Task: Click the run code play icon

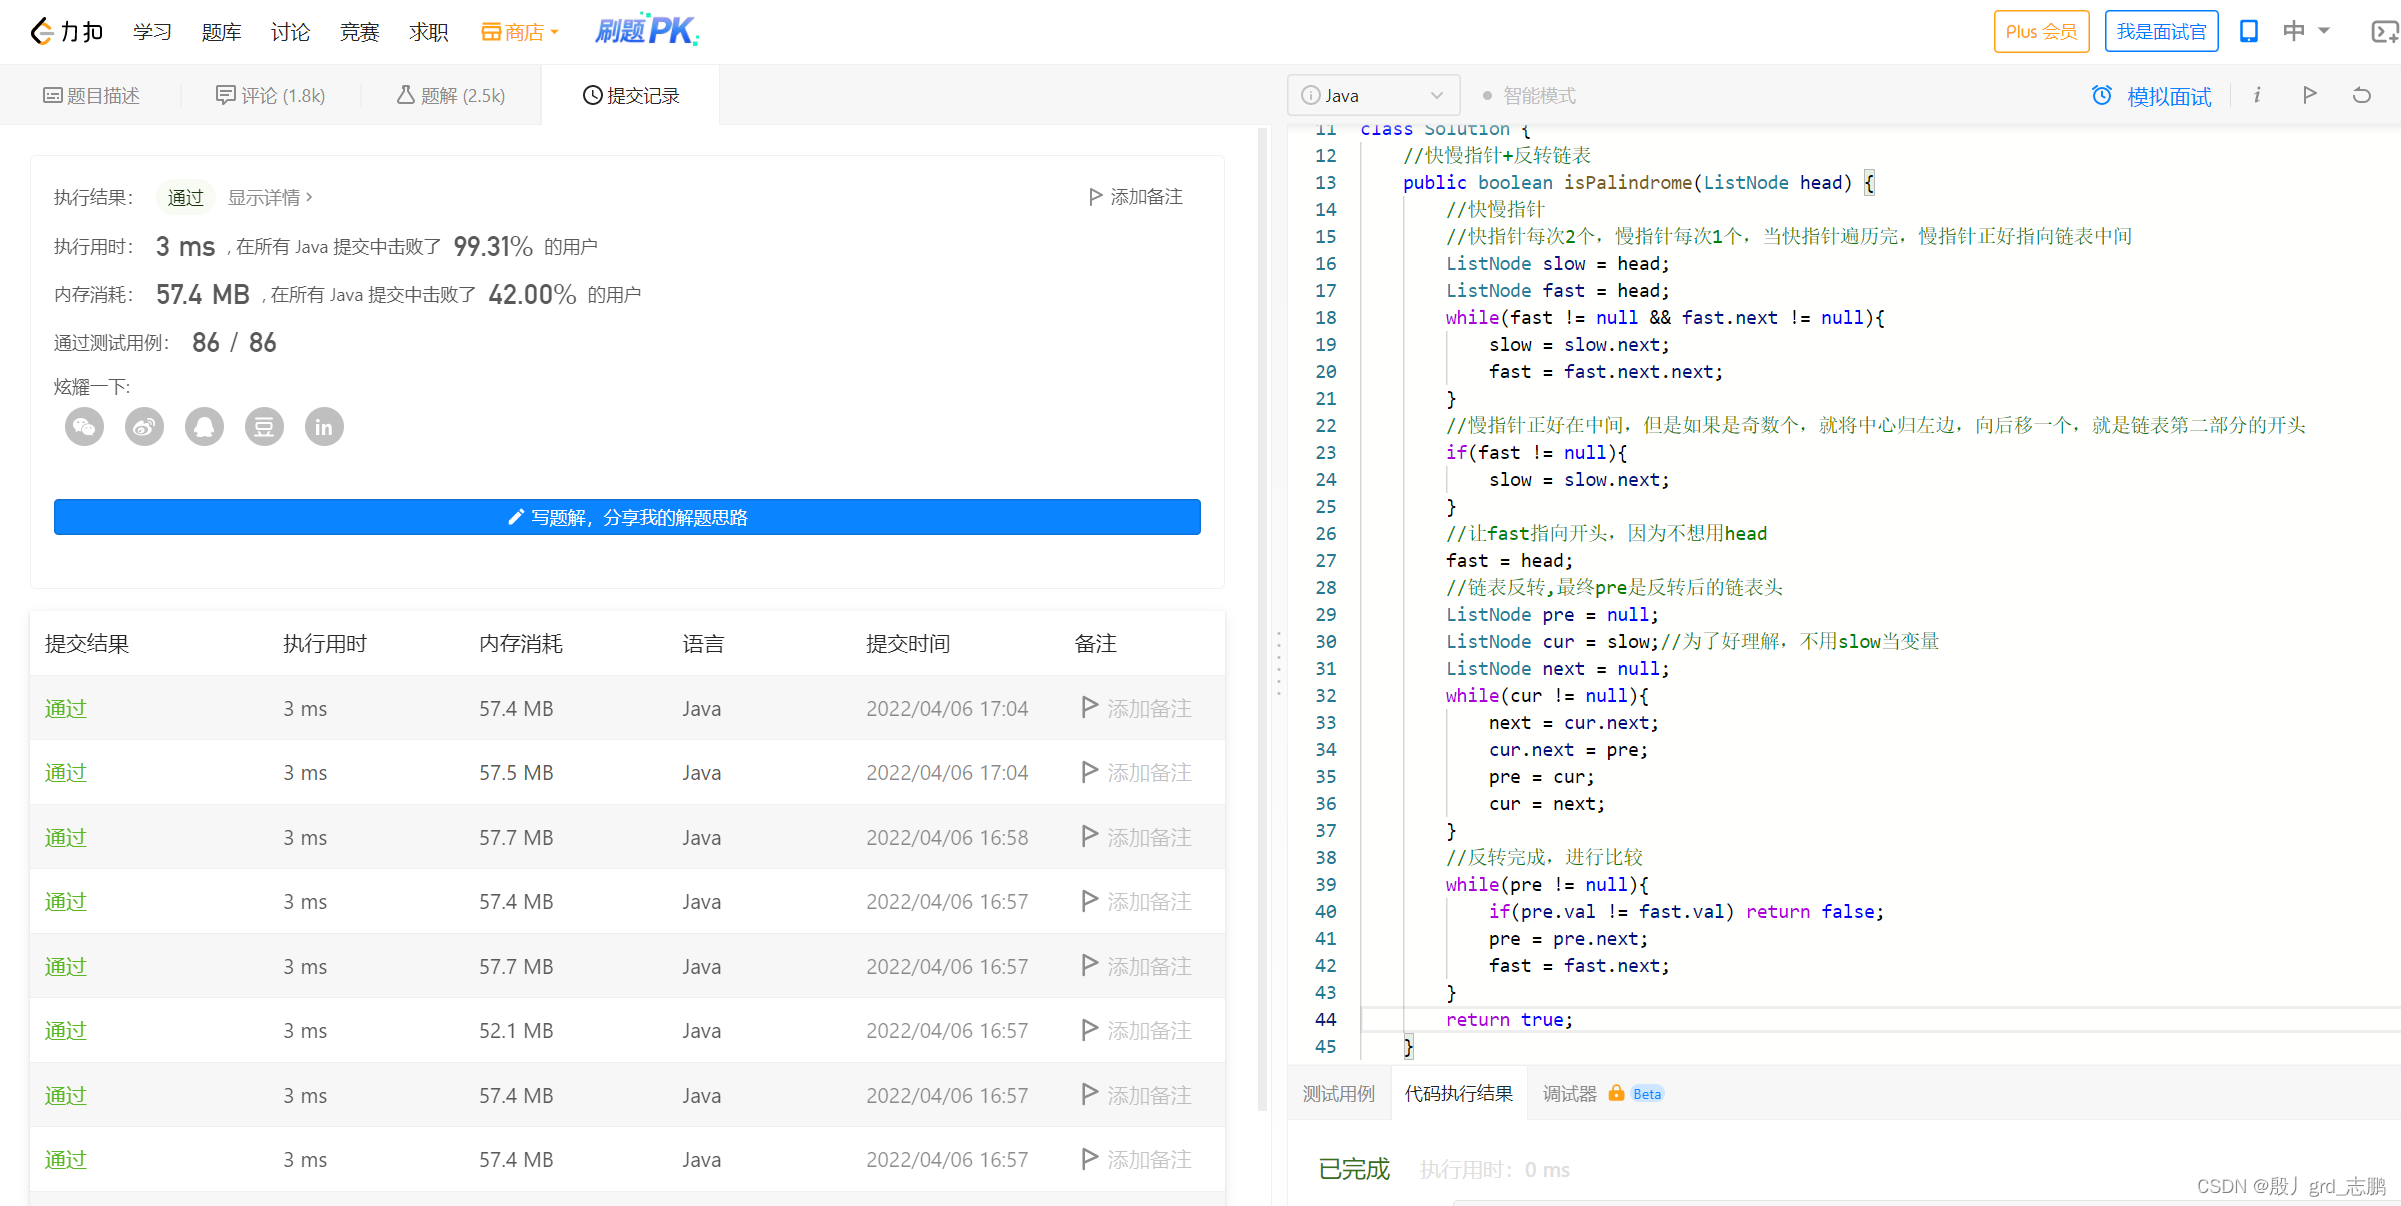Action: (2309, 95)
